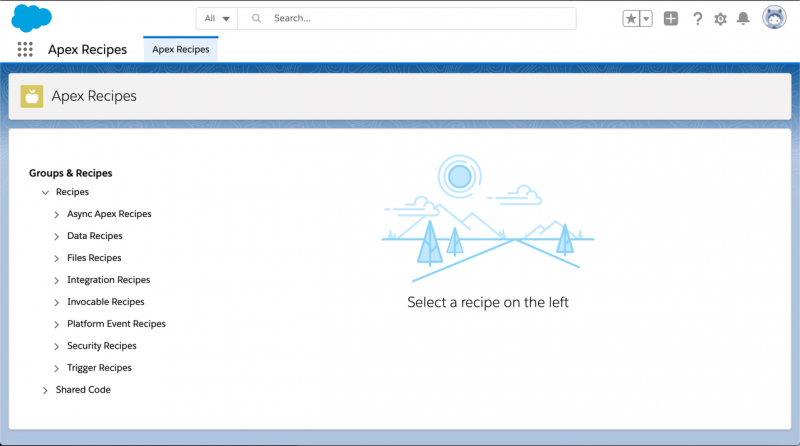Focus the global Search field

[x=407, y=18]
